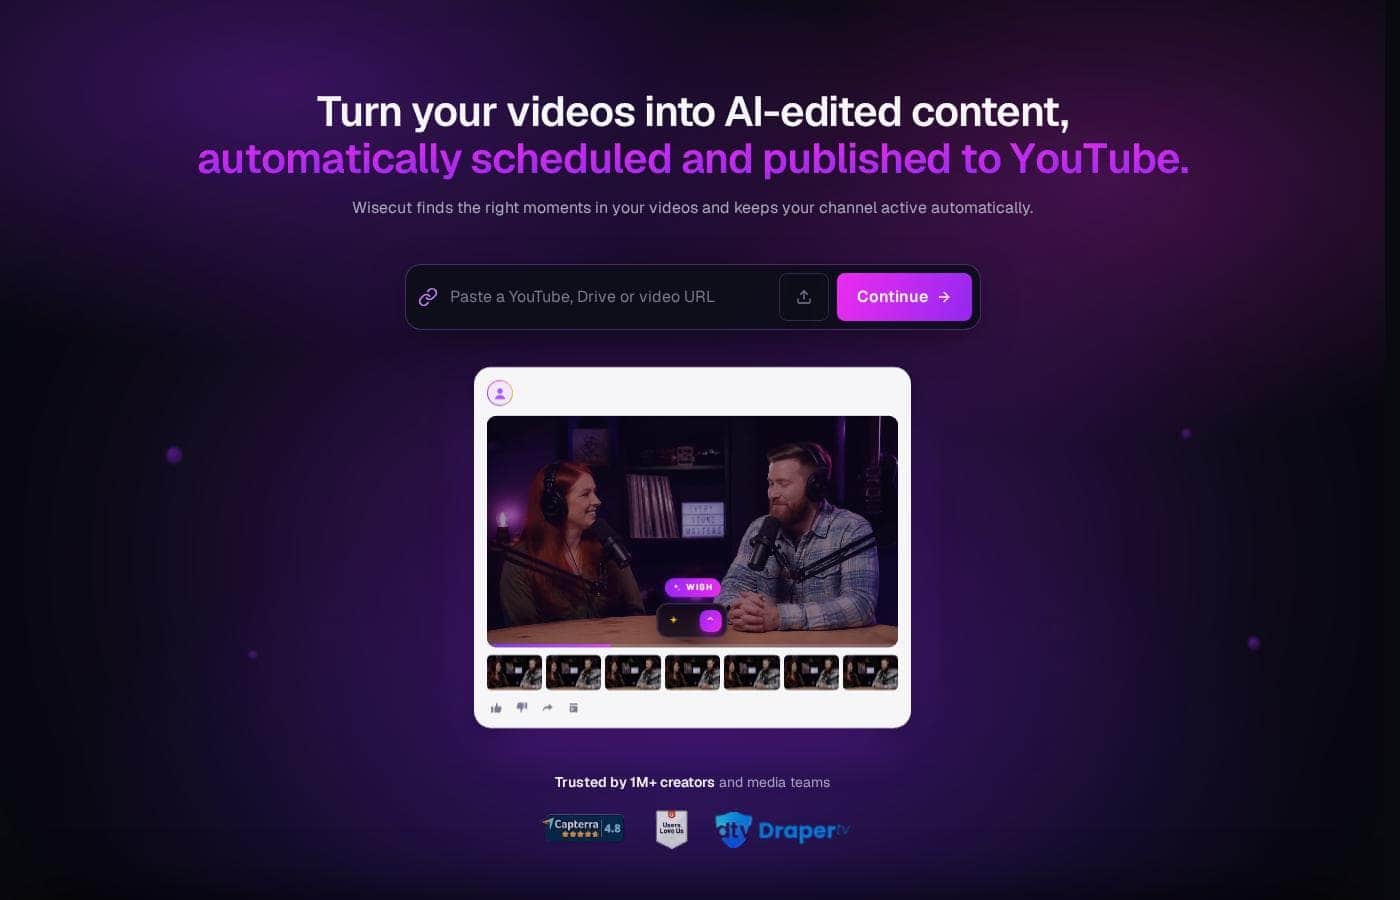Open the Users Love Us badge
The width and height of the screenshot is (1400, 900).
(671, 829)
